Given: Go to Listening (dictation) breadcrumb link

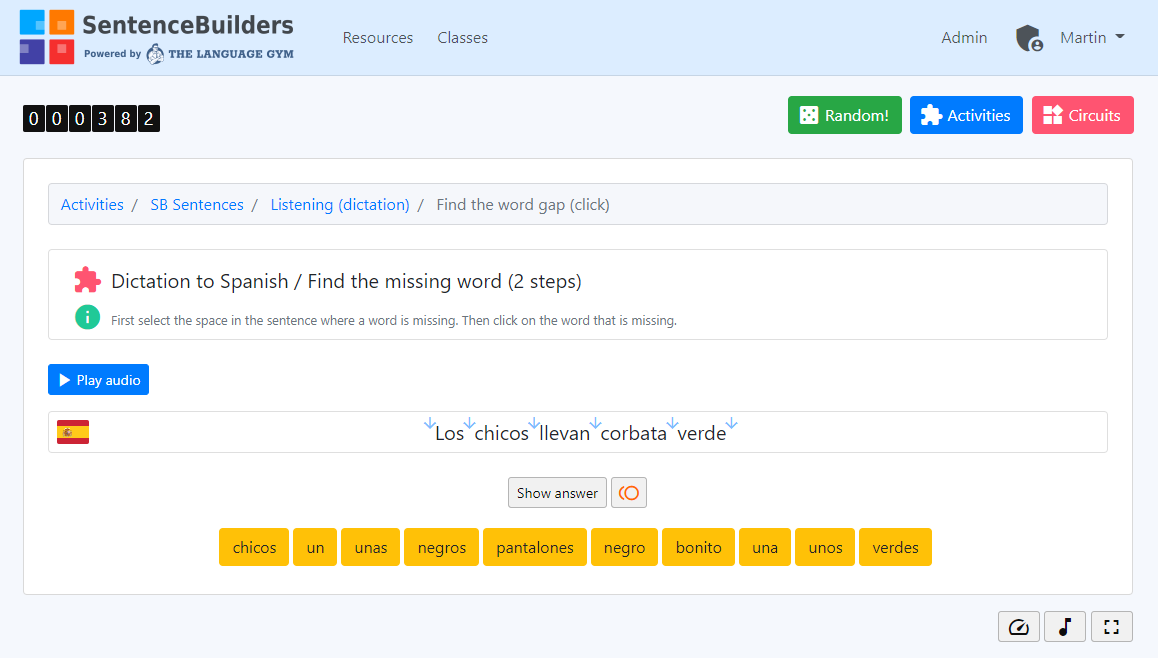Looking at the screenshot, I should (340, 205).
